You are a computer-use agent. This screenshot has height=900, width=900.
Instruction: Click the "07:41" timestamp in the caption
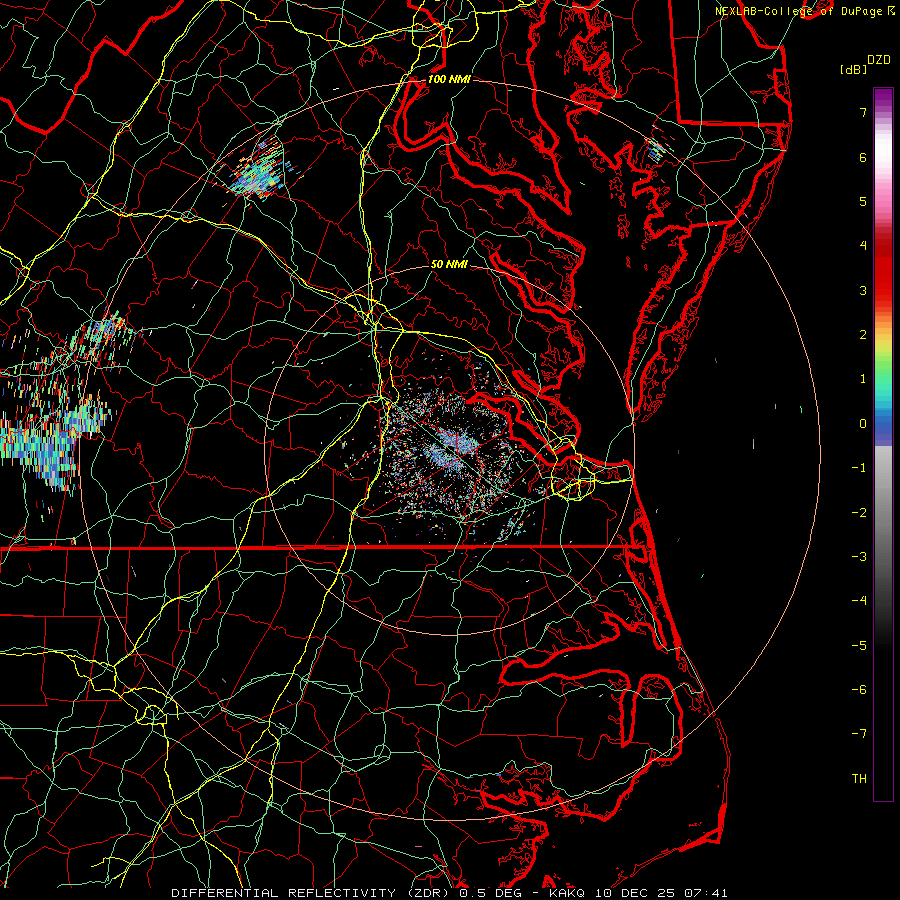(707, 893)
